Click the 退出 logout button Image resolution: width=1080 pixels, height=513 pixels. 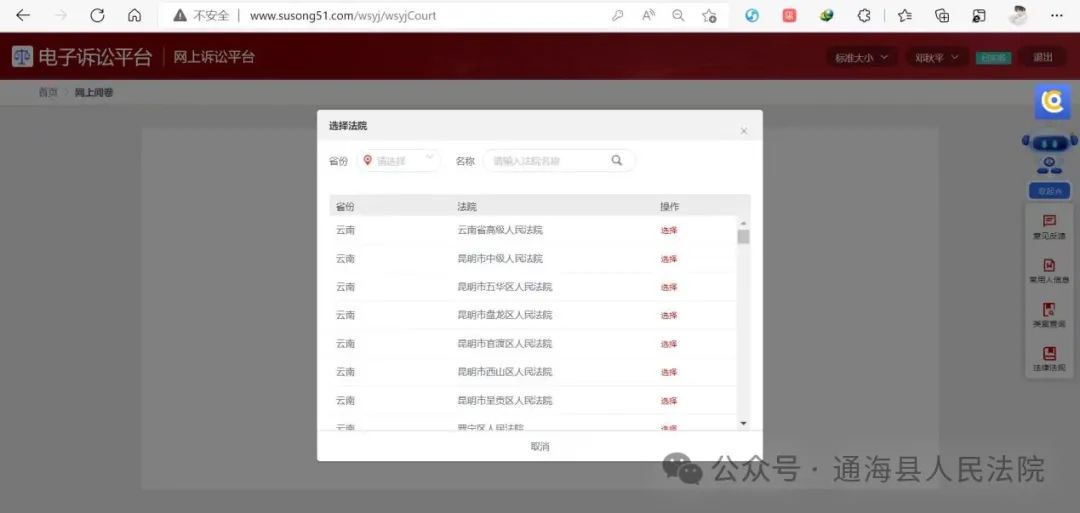click(x=1043, y=58)
